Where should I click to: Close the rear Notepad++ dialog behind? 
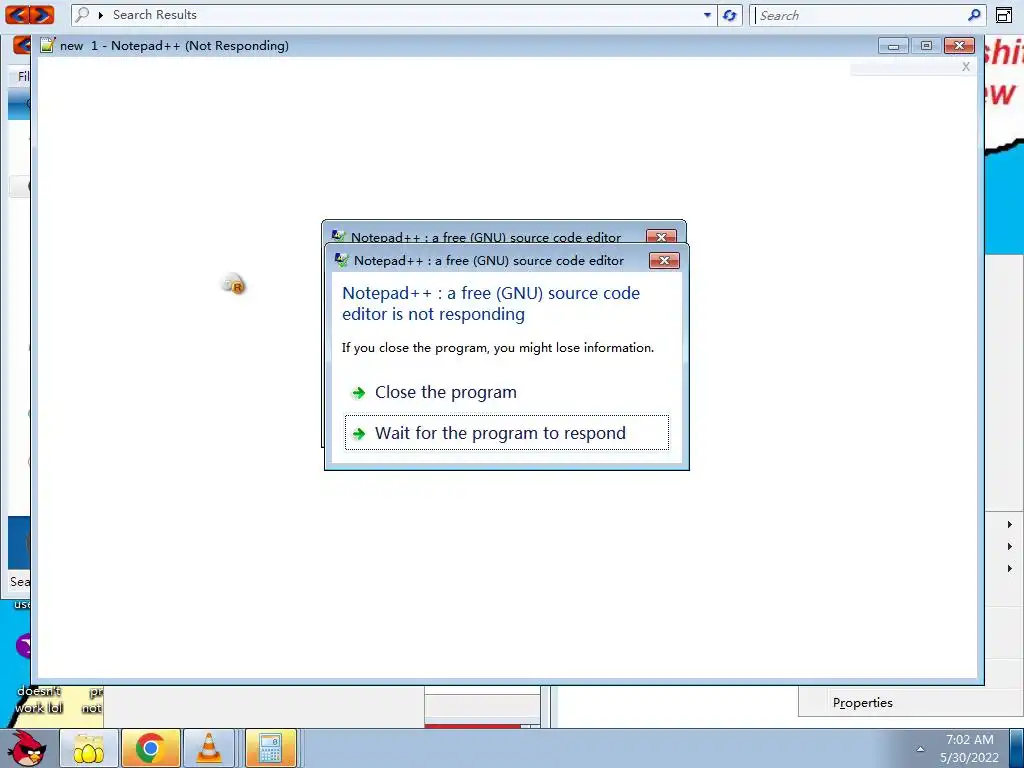coord(661,236)
